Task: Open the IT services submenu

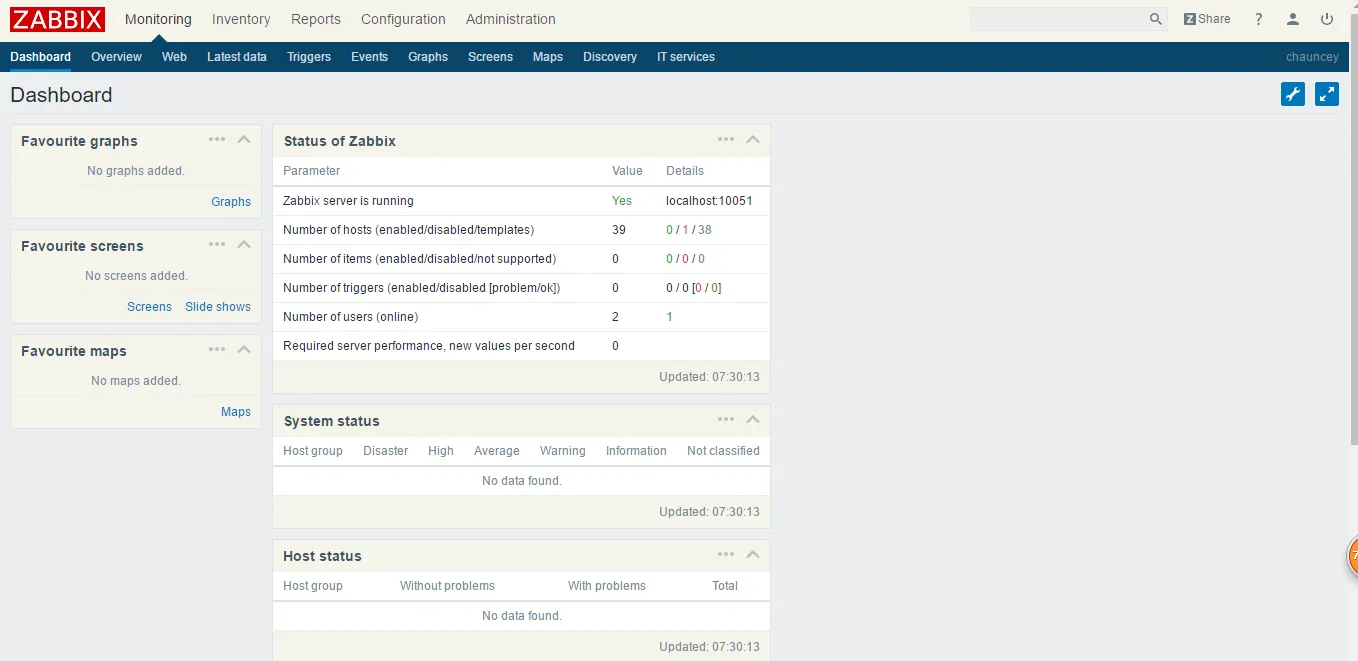Action: 686,57
